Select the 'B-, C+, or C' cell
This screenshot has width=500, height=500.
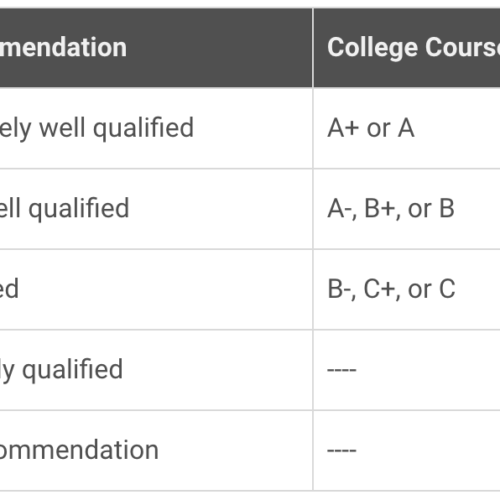click(x=407, y=289)
